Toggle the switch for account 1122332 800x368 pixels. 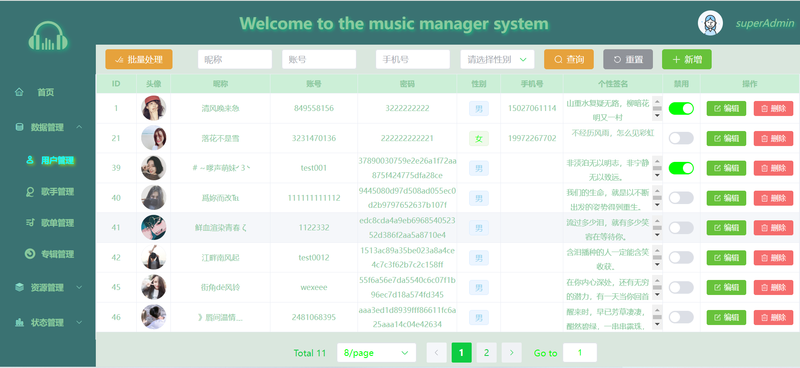[x=681, y=228]
